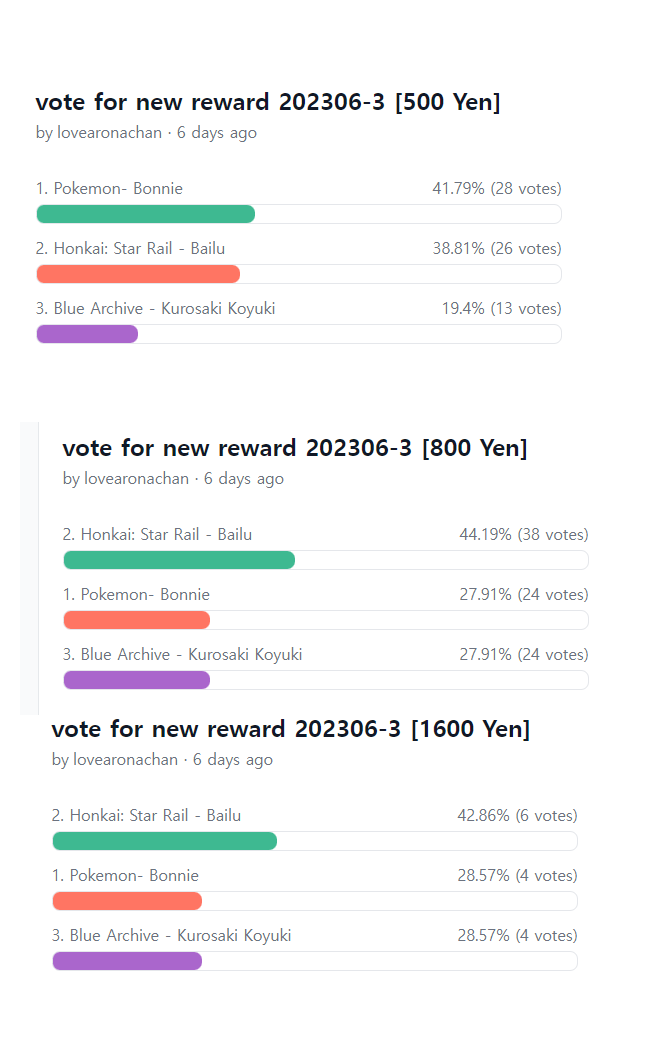Open the 1600 Yen poll title
Image resolution: width=670 pixels, height=1051 pixels.
[290, 729]
